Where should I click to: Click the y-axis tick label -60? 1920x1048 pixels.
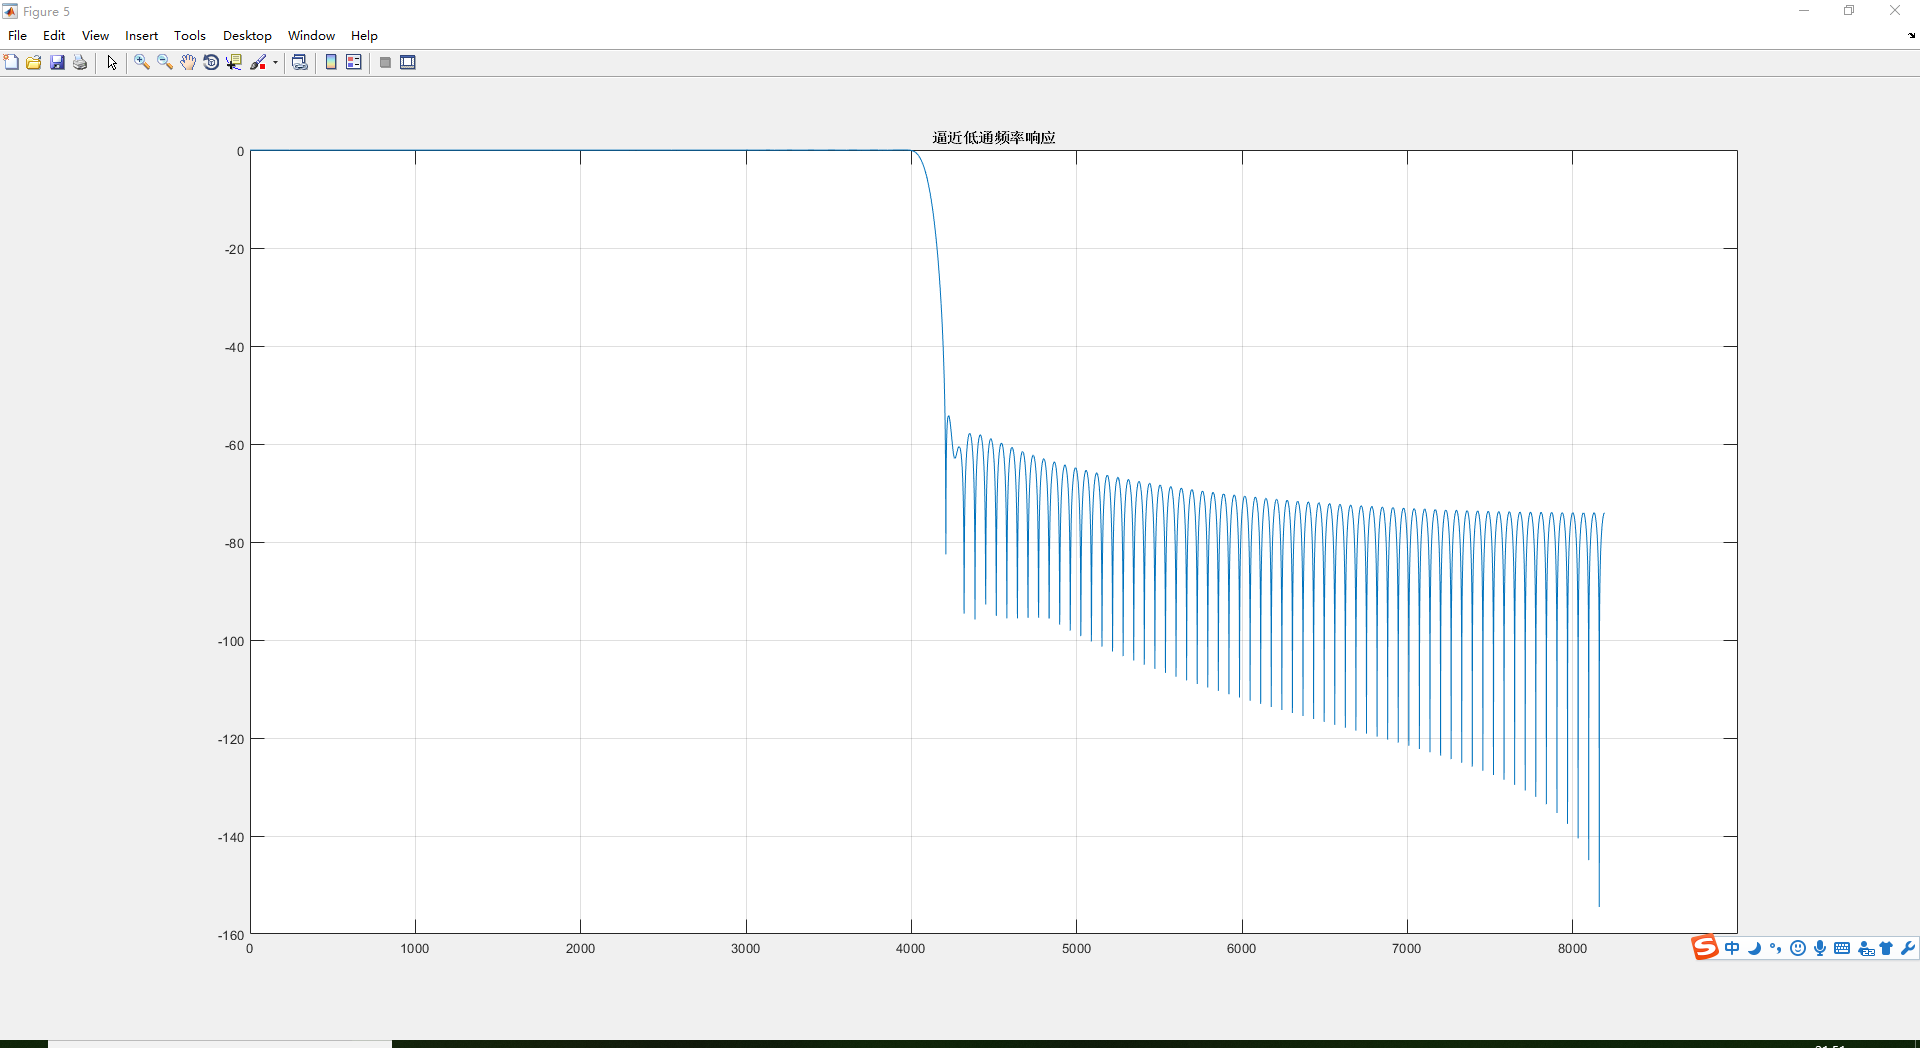[x=234, y=445]
